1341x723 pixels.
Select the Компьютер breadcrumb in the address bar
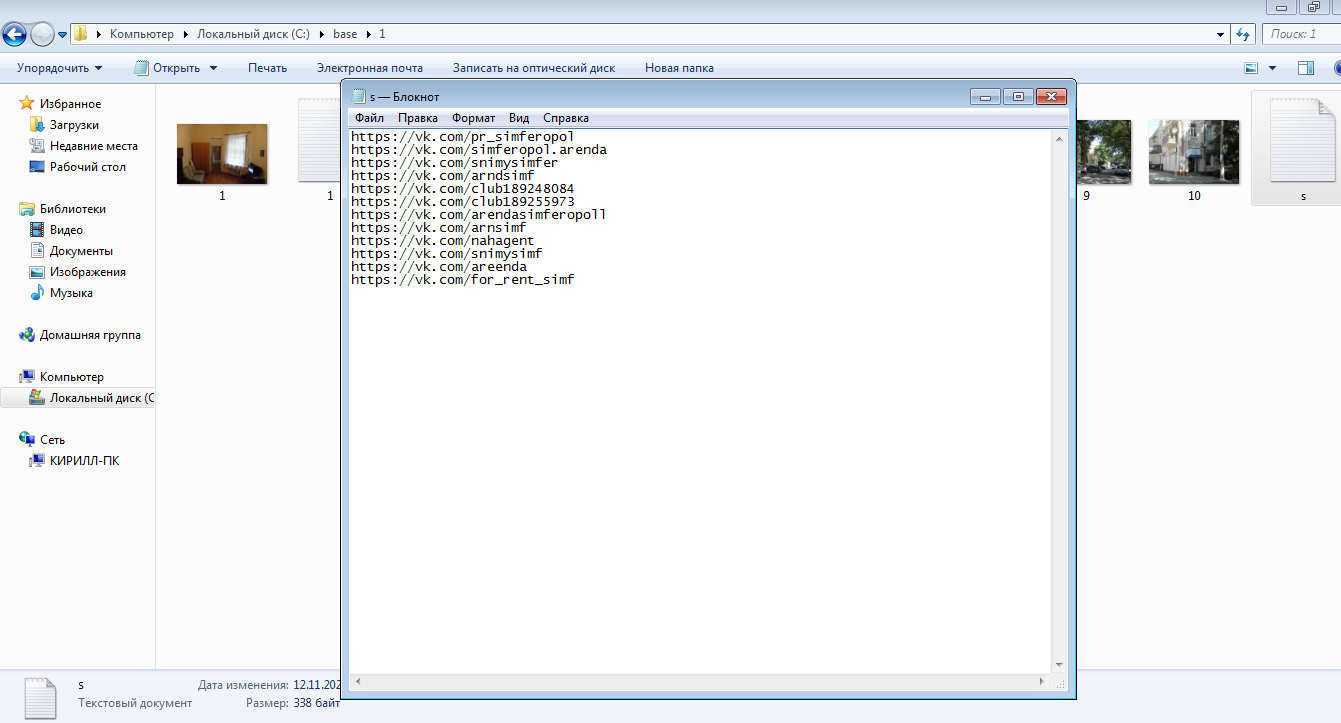142,34
